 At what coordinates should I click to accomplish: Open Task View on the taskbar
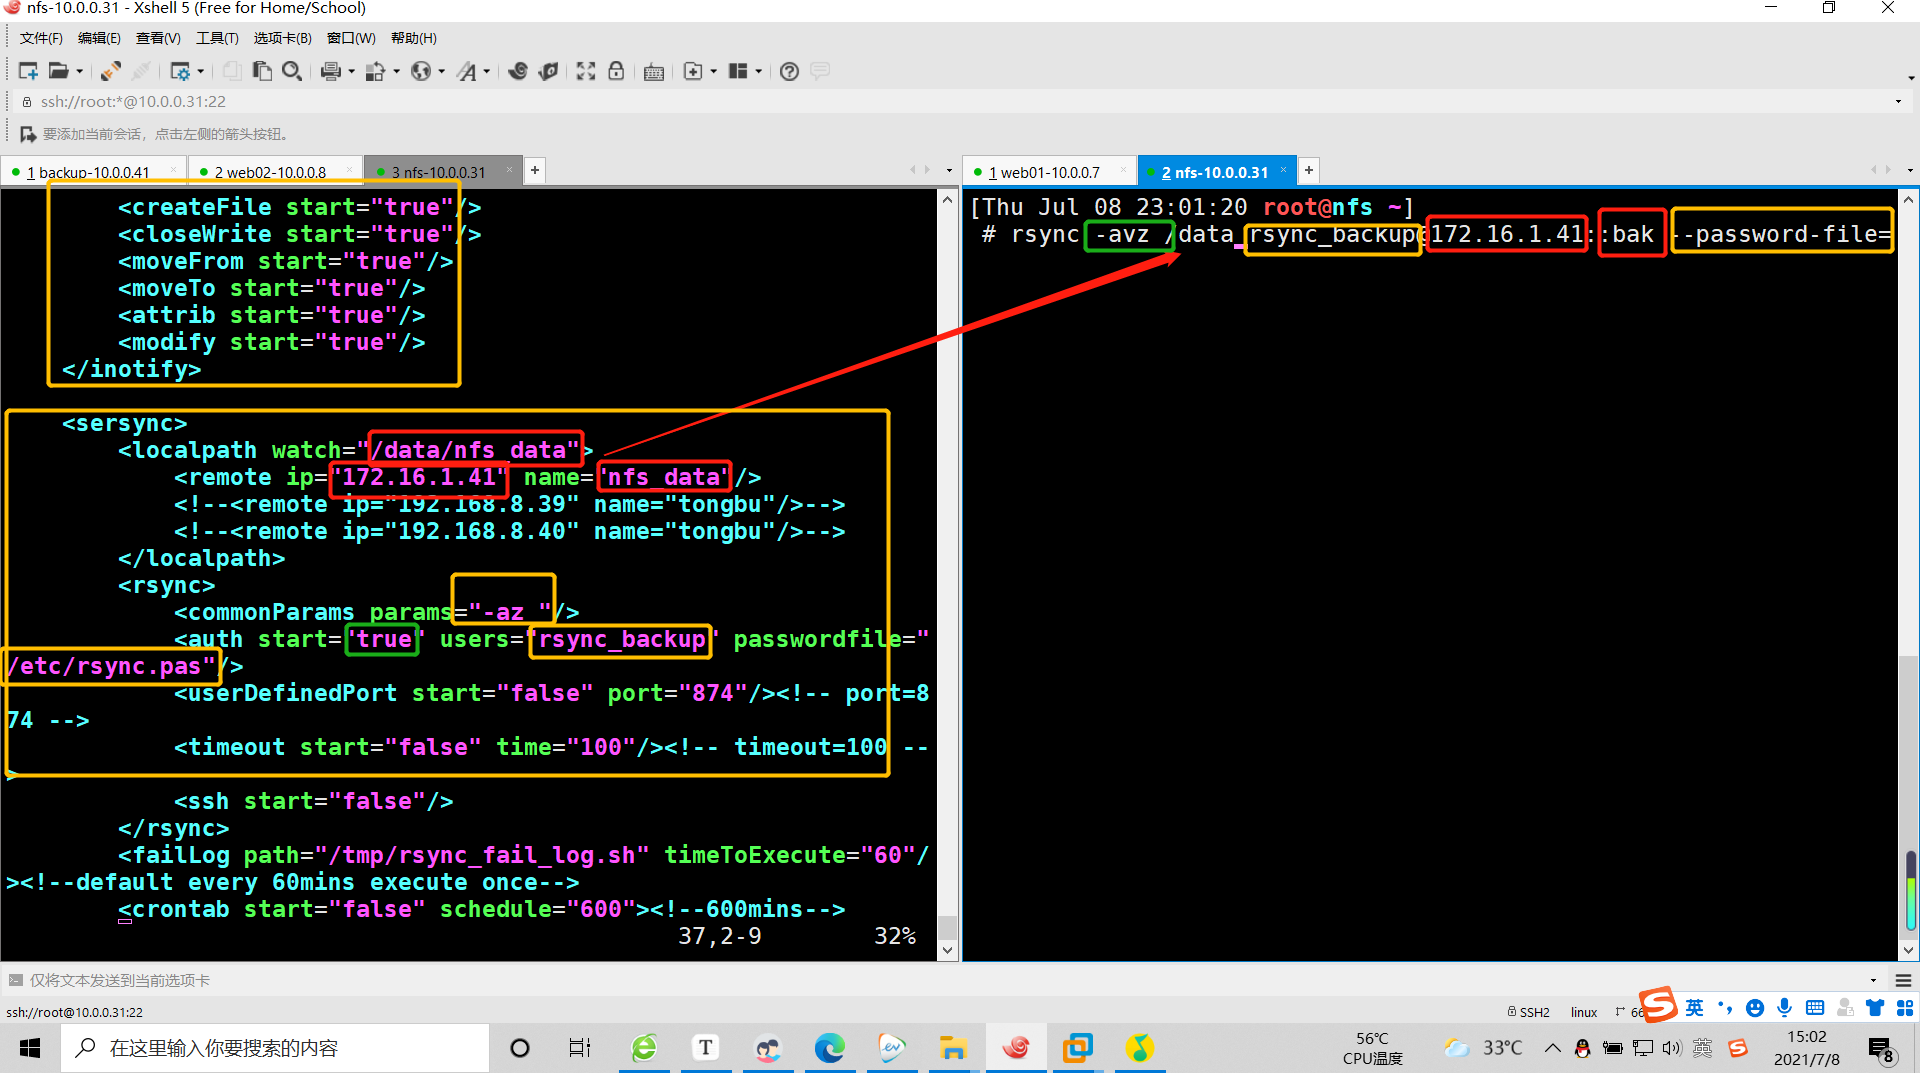[x=580, y=1048]
